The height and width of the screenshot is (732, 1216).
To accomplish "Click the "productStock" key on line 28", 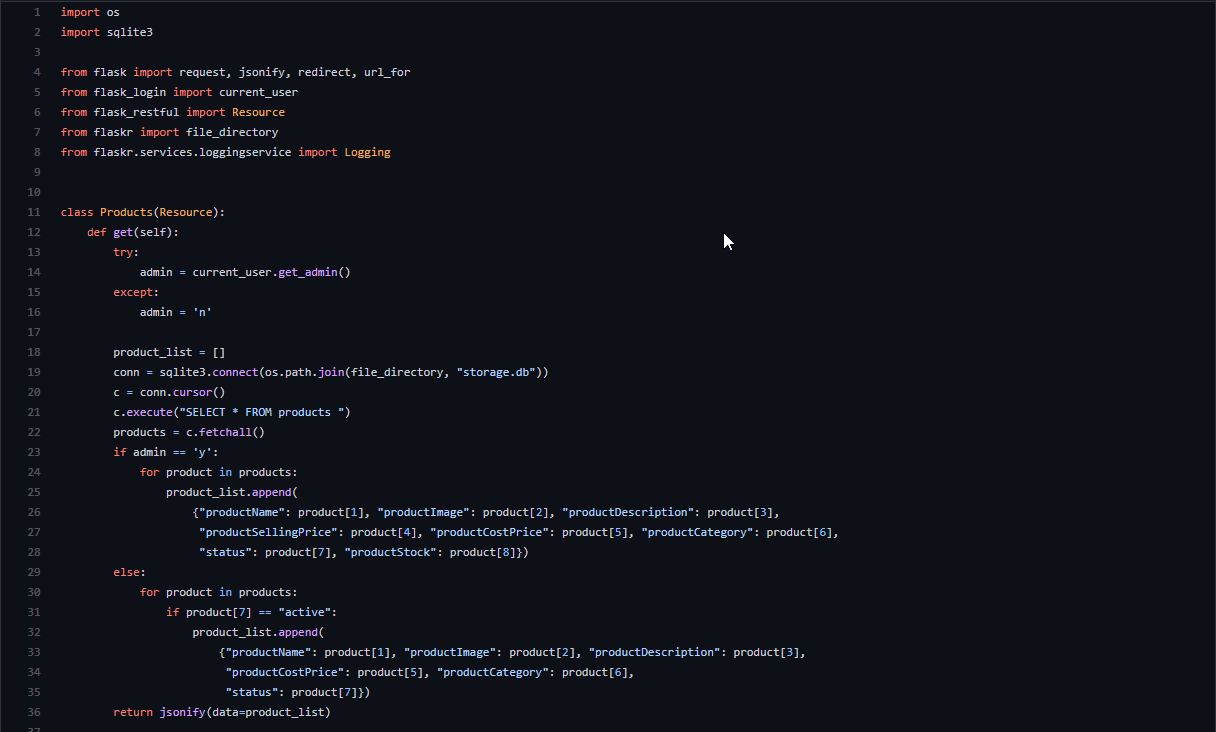I will coord(390,552).
